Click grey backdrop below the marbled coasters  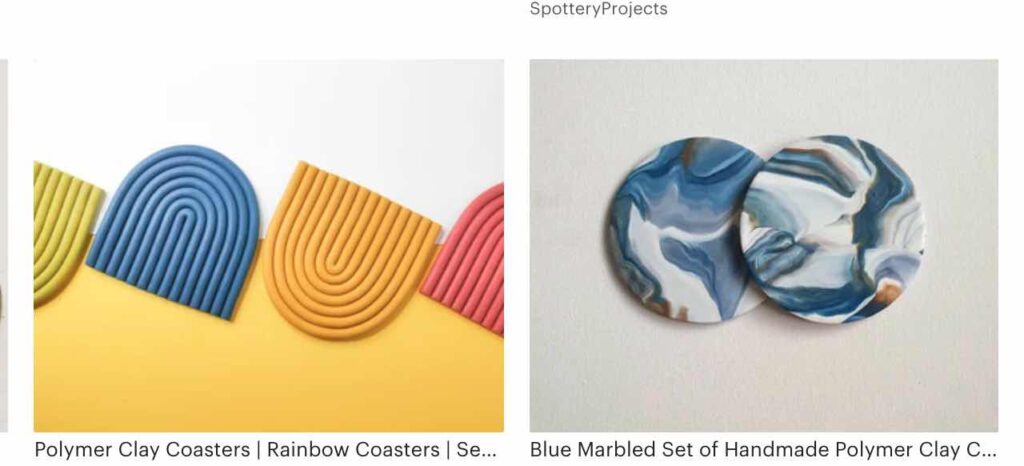763,379
